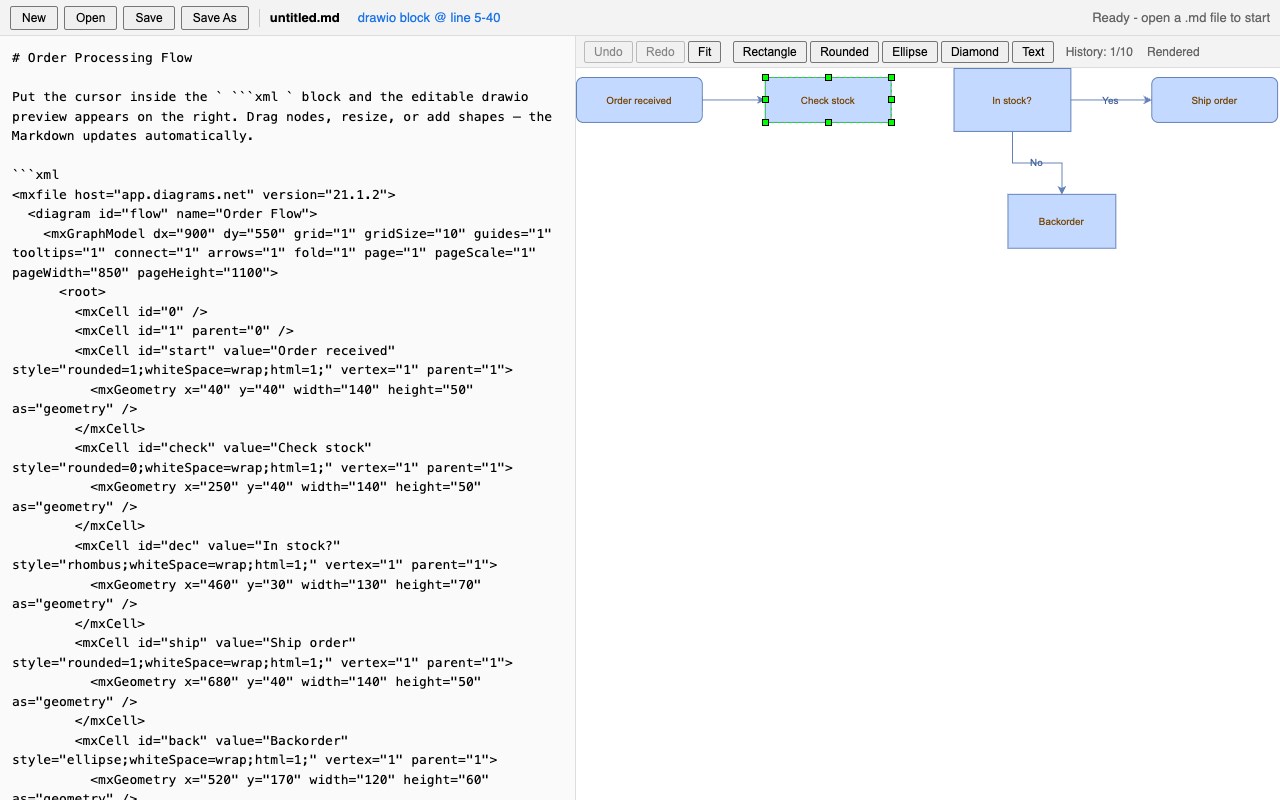Redo the diagram change
Screen dimensions: 1280x800
(x=660, y=52)
